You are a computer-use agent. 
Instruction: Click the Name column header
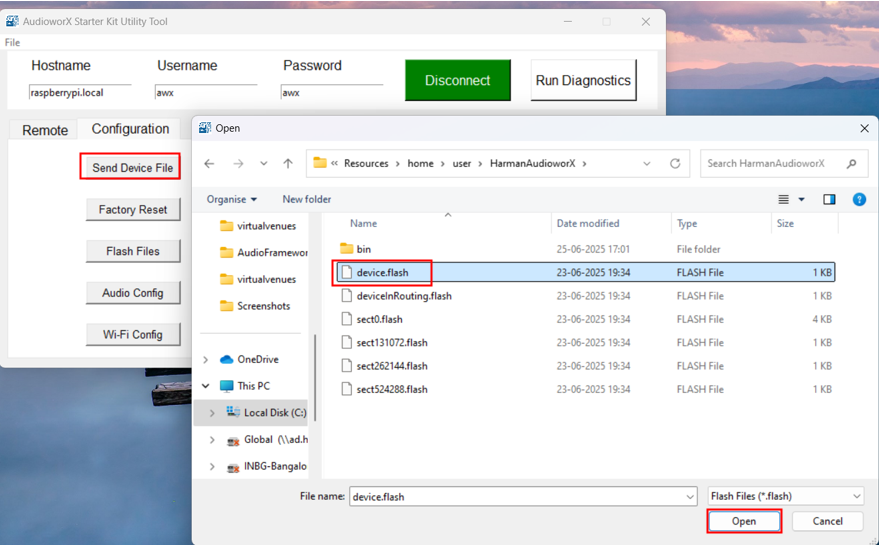(364, 224)
